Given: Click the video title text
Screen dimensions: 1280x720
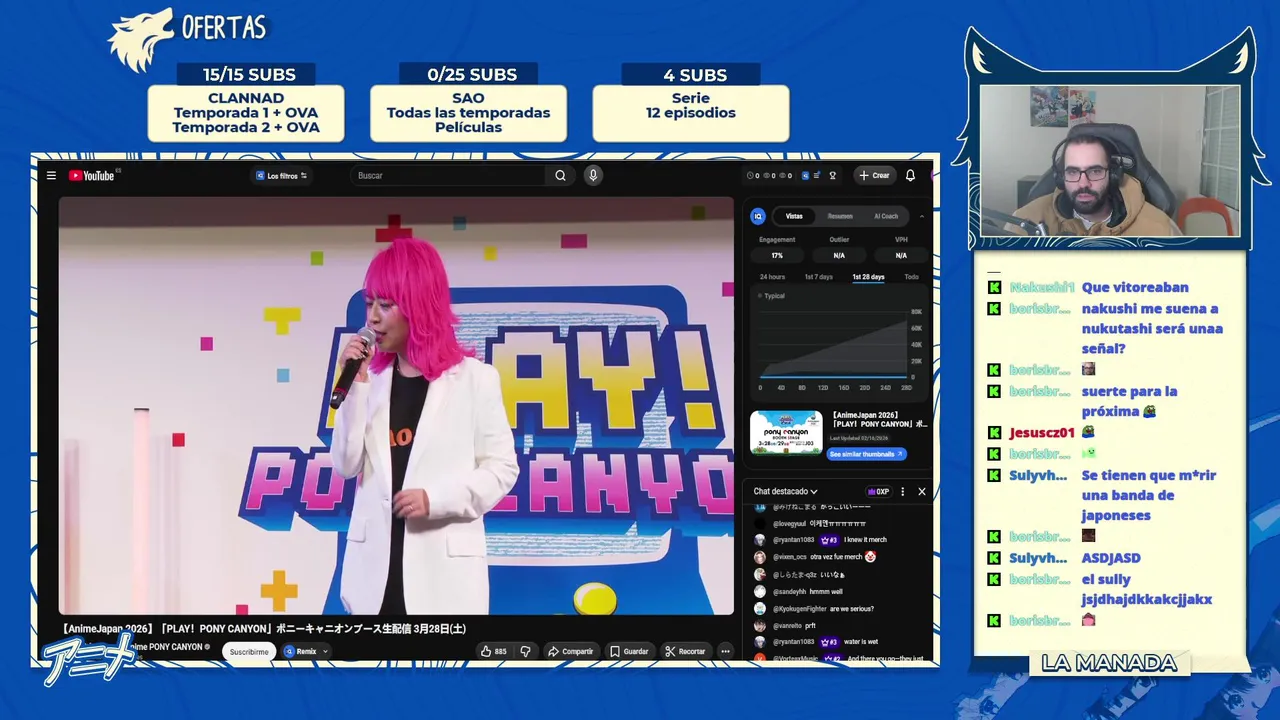Looking at the screenshot, I should pyautogui.click(x=264, y=629).
